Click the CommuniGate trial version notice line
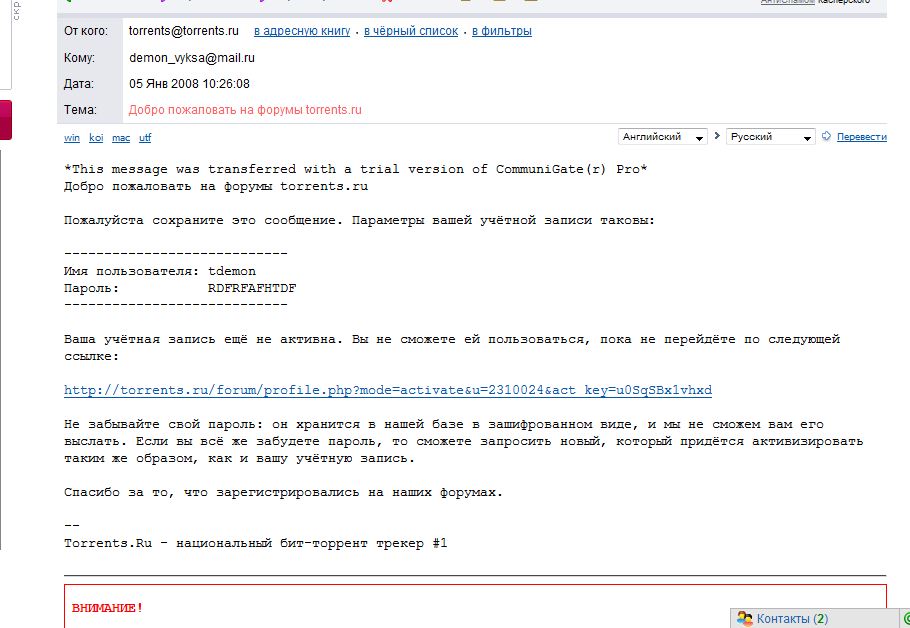The height and width of the screenshot is (628, 910). [x=356, y=169]
